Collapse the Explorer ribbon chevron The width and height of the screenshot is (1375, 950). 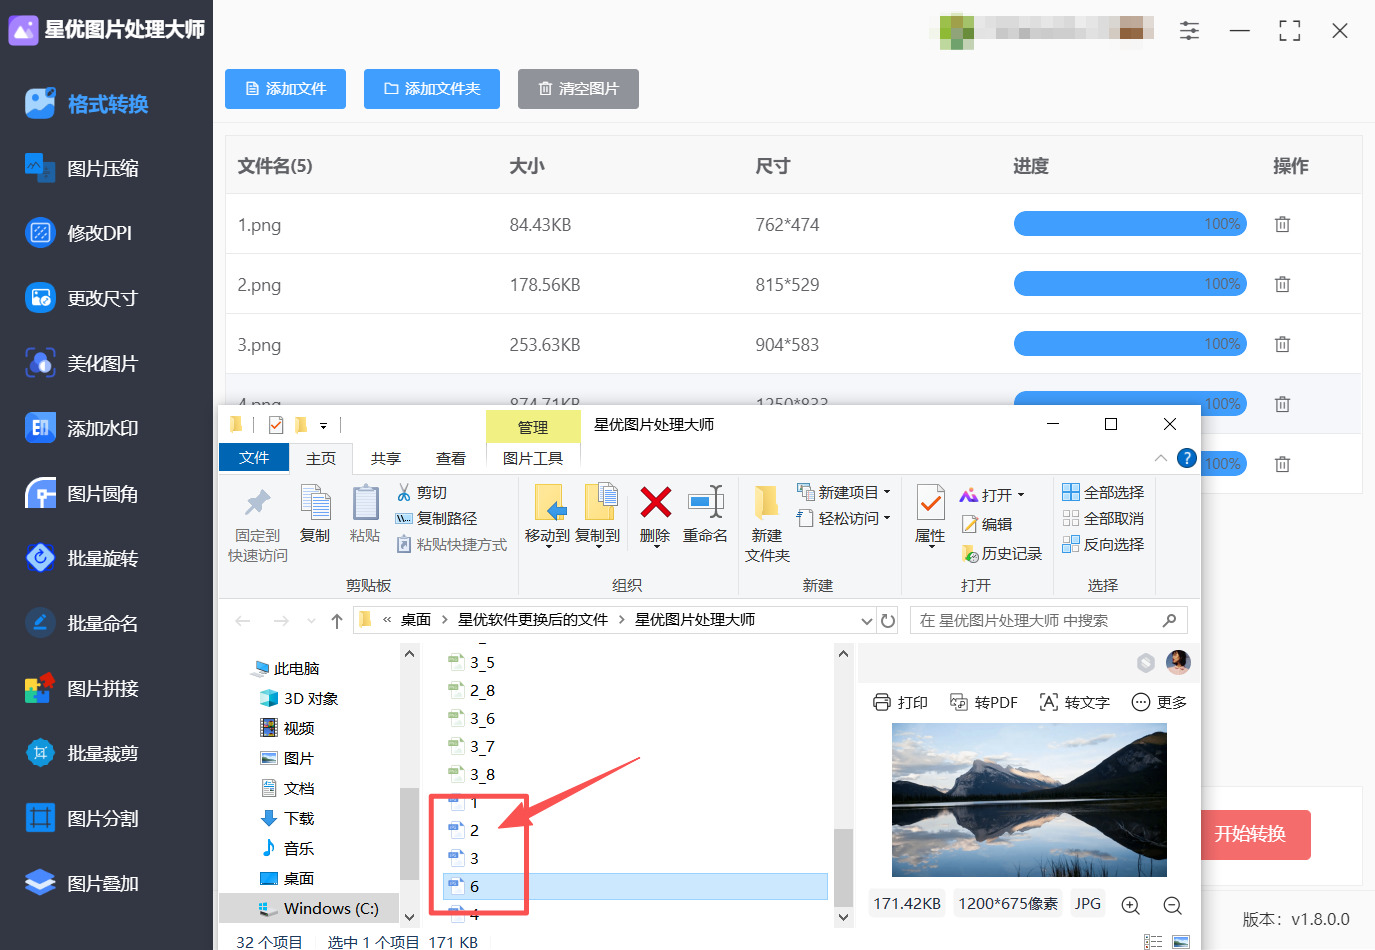coord(1160,458)
